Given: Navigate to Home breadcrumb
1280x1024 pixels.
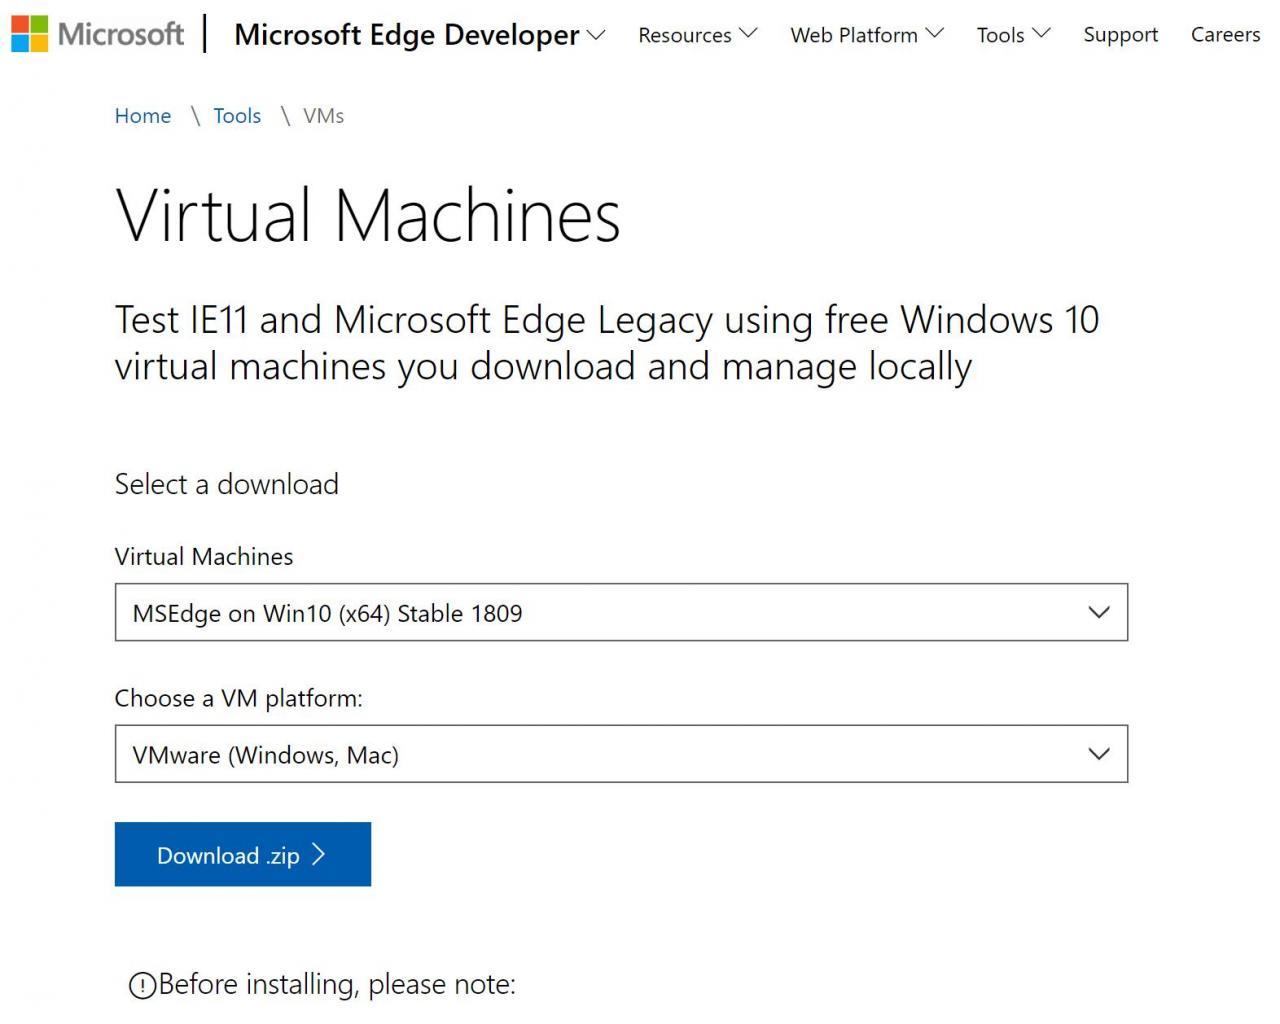Looking at the screenshot, I should (x=143, y=116).
